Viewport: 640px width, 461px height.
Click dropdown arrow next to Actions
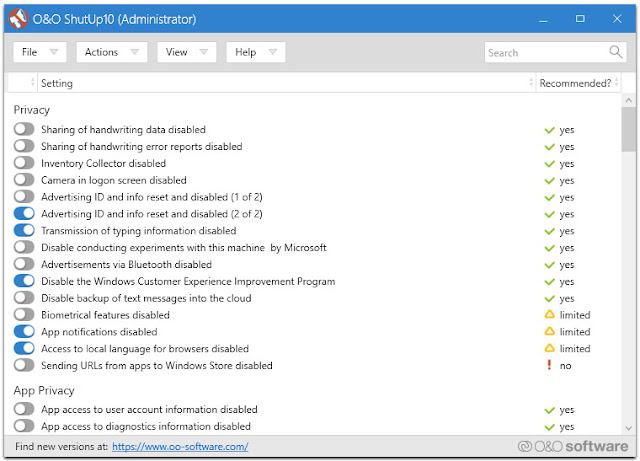(x=134, y=52)
